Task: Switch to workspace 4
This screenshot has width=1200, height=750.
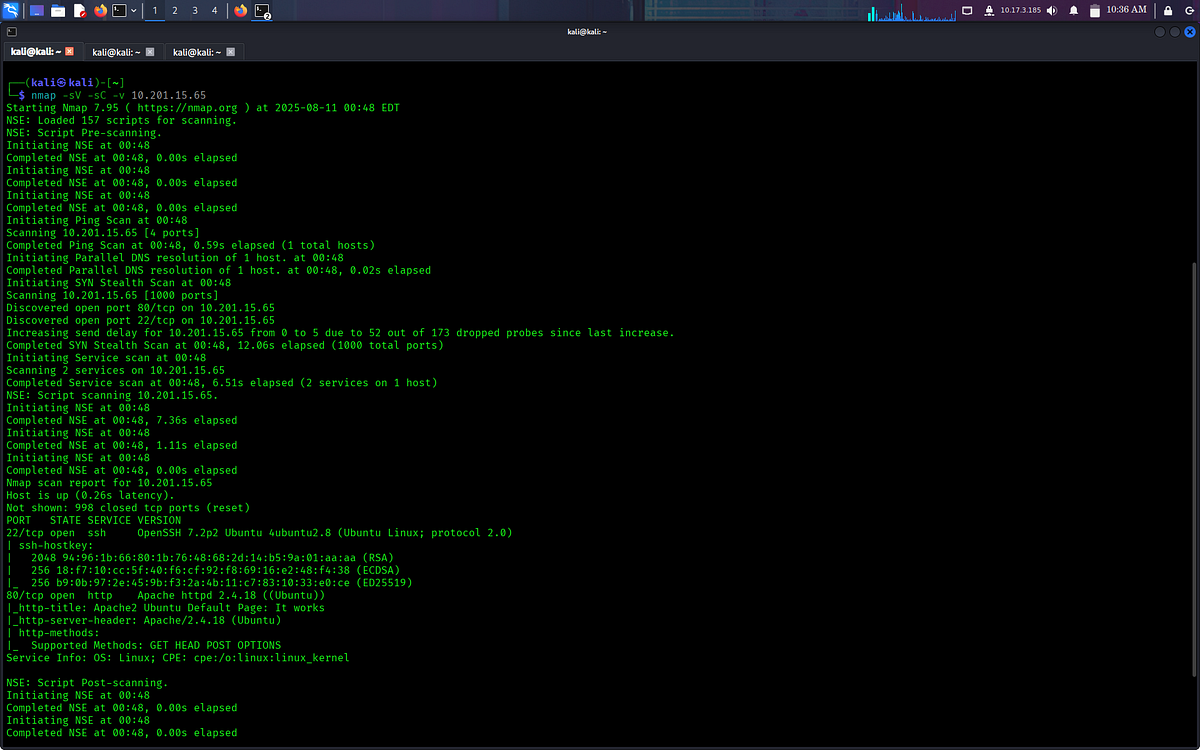Action: (x=214, y=11)
